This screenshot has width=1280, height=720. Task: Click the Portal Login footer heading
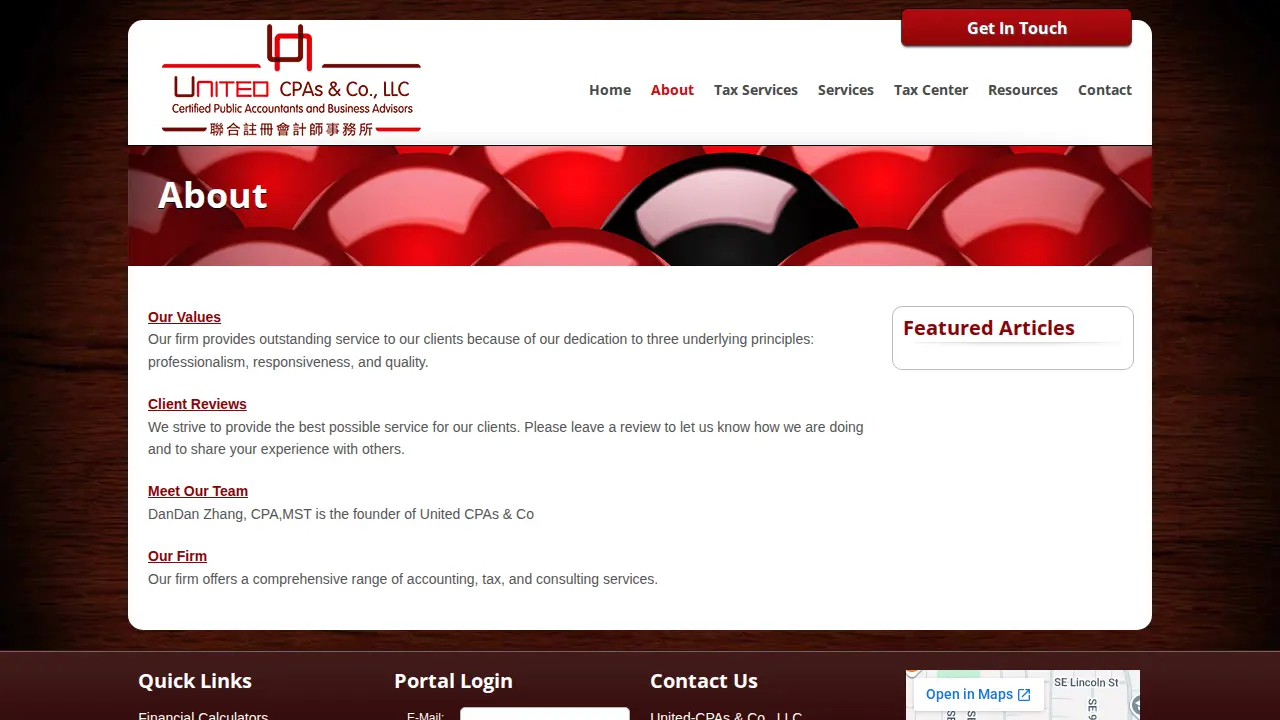tap(453, 681)
